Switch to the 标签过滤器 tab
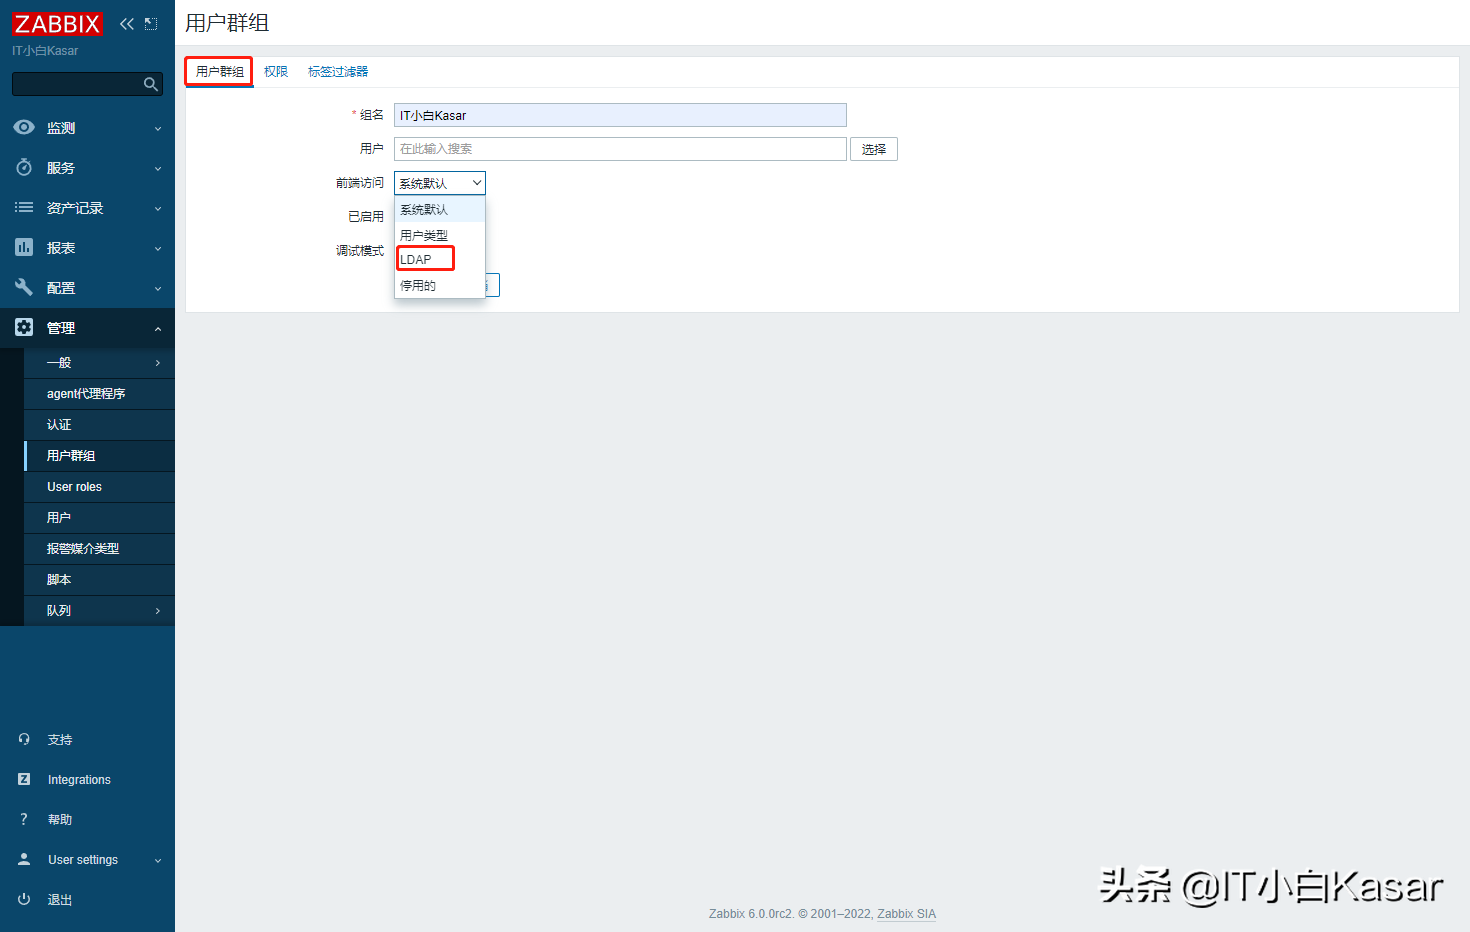 click(338, 72)
